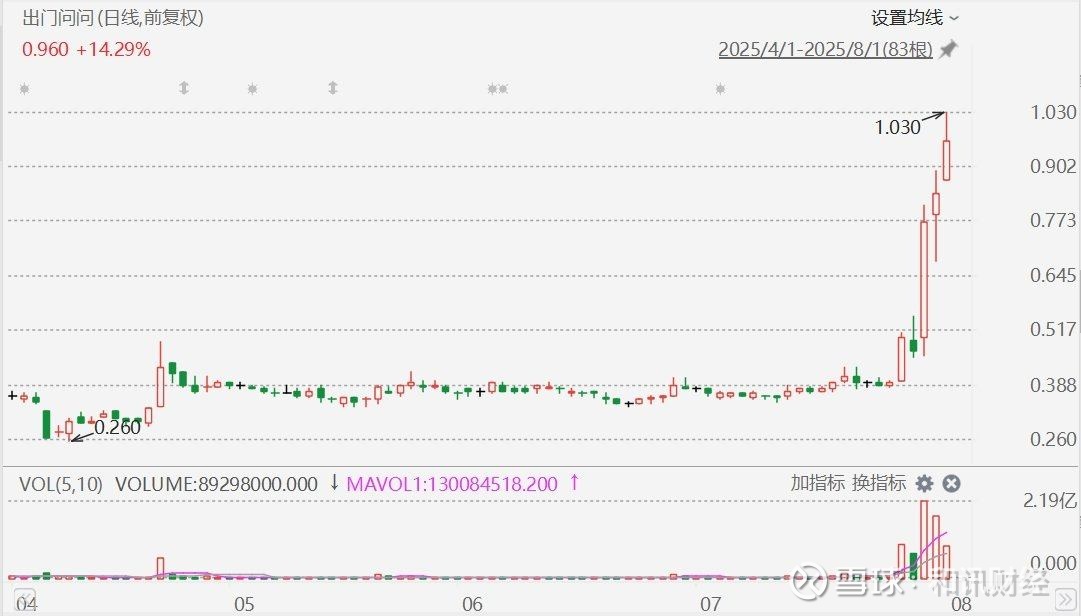Open the 设置均线 dropdown
Screen dimensions: 1081x616
[914, 18]
